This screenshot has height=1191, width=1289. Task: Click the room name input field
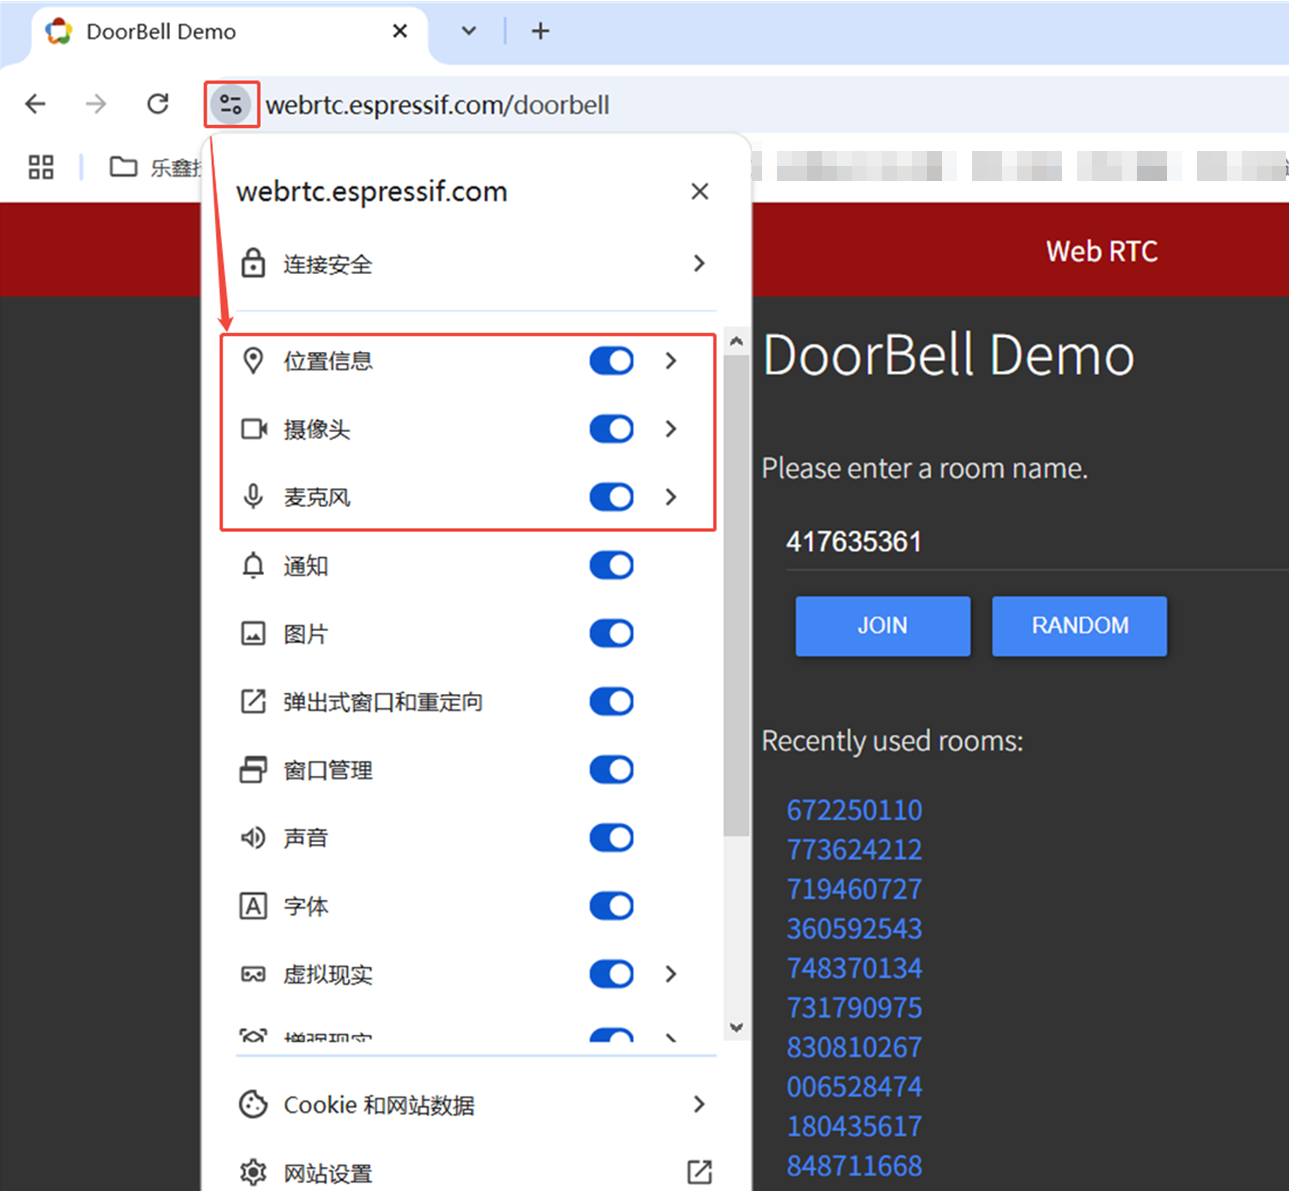tap(1036, 542)
